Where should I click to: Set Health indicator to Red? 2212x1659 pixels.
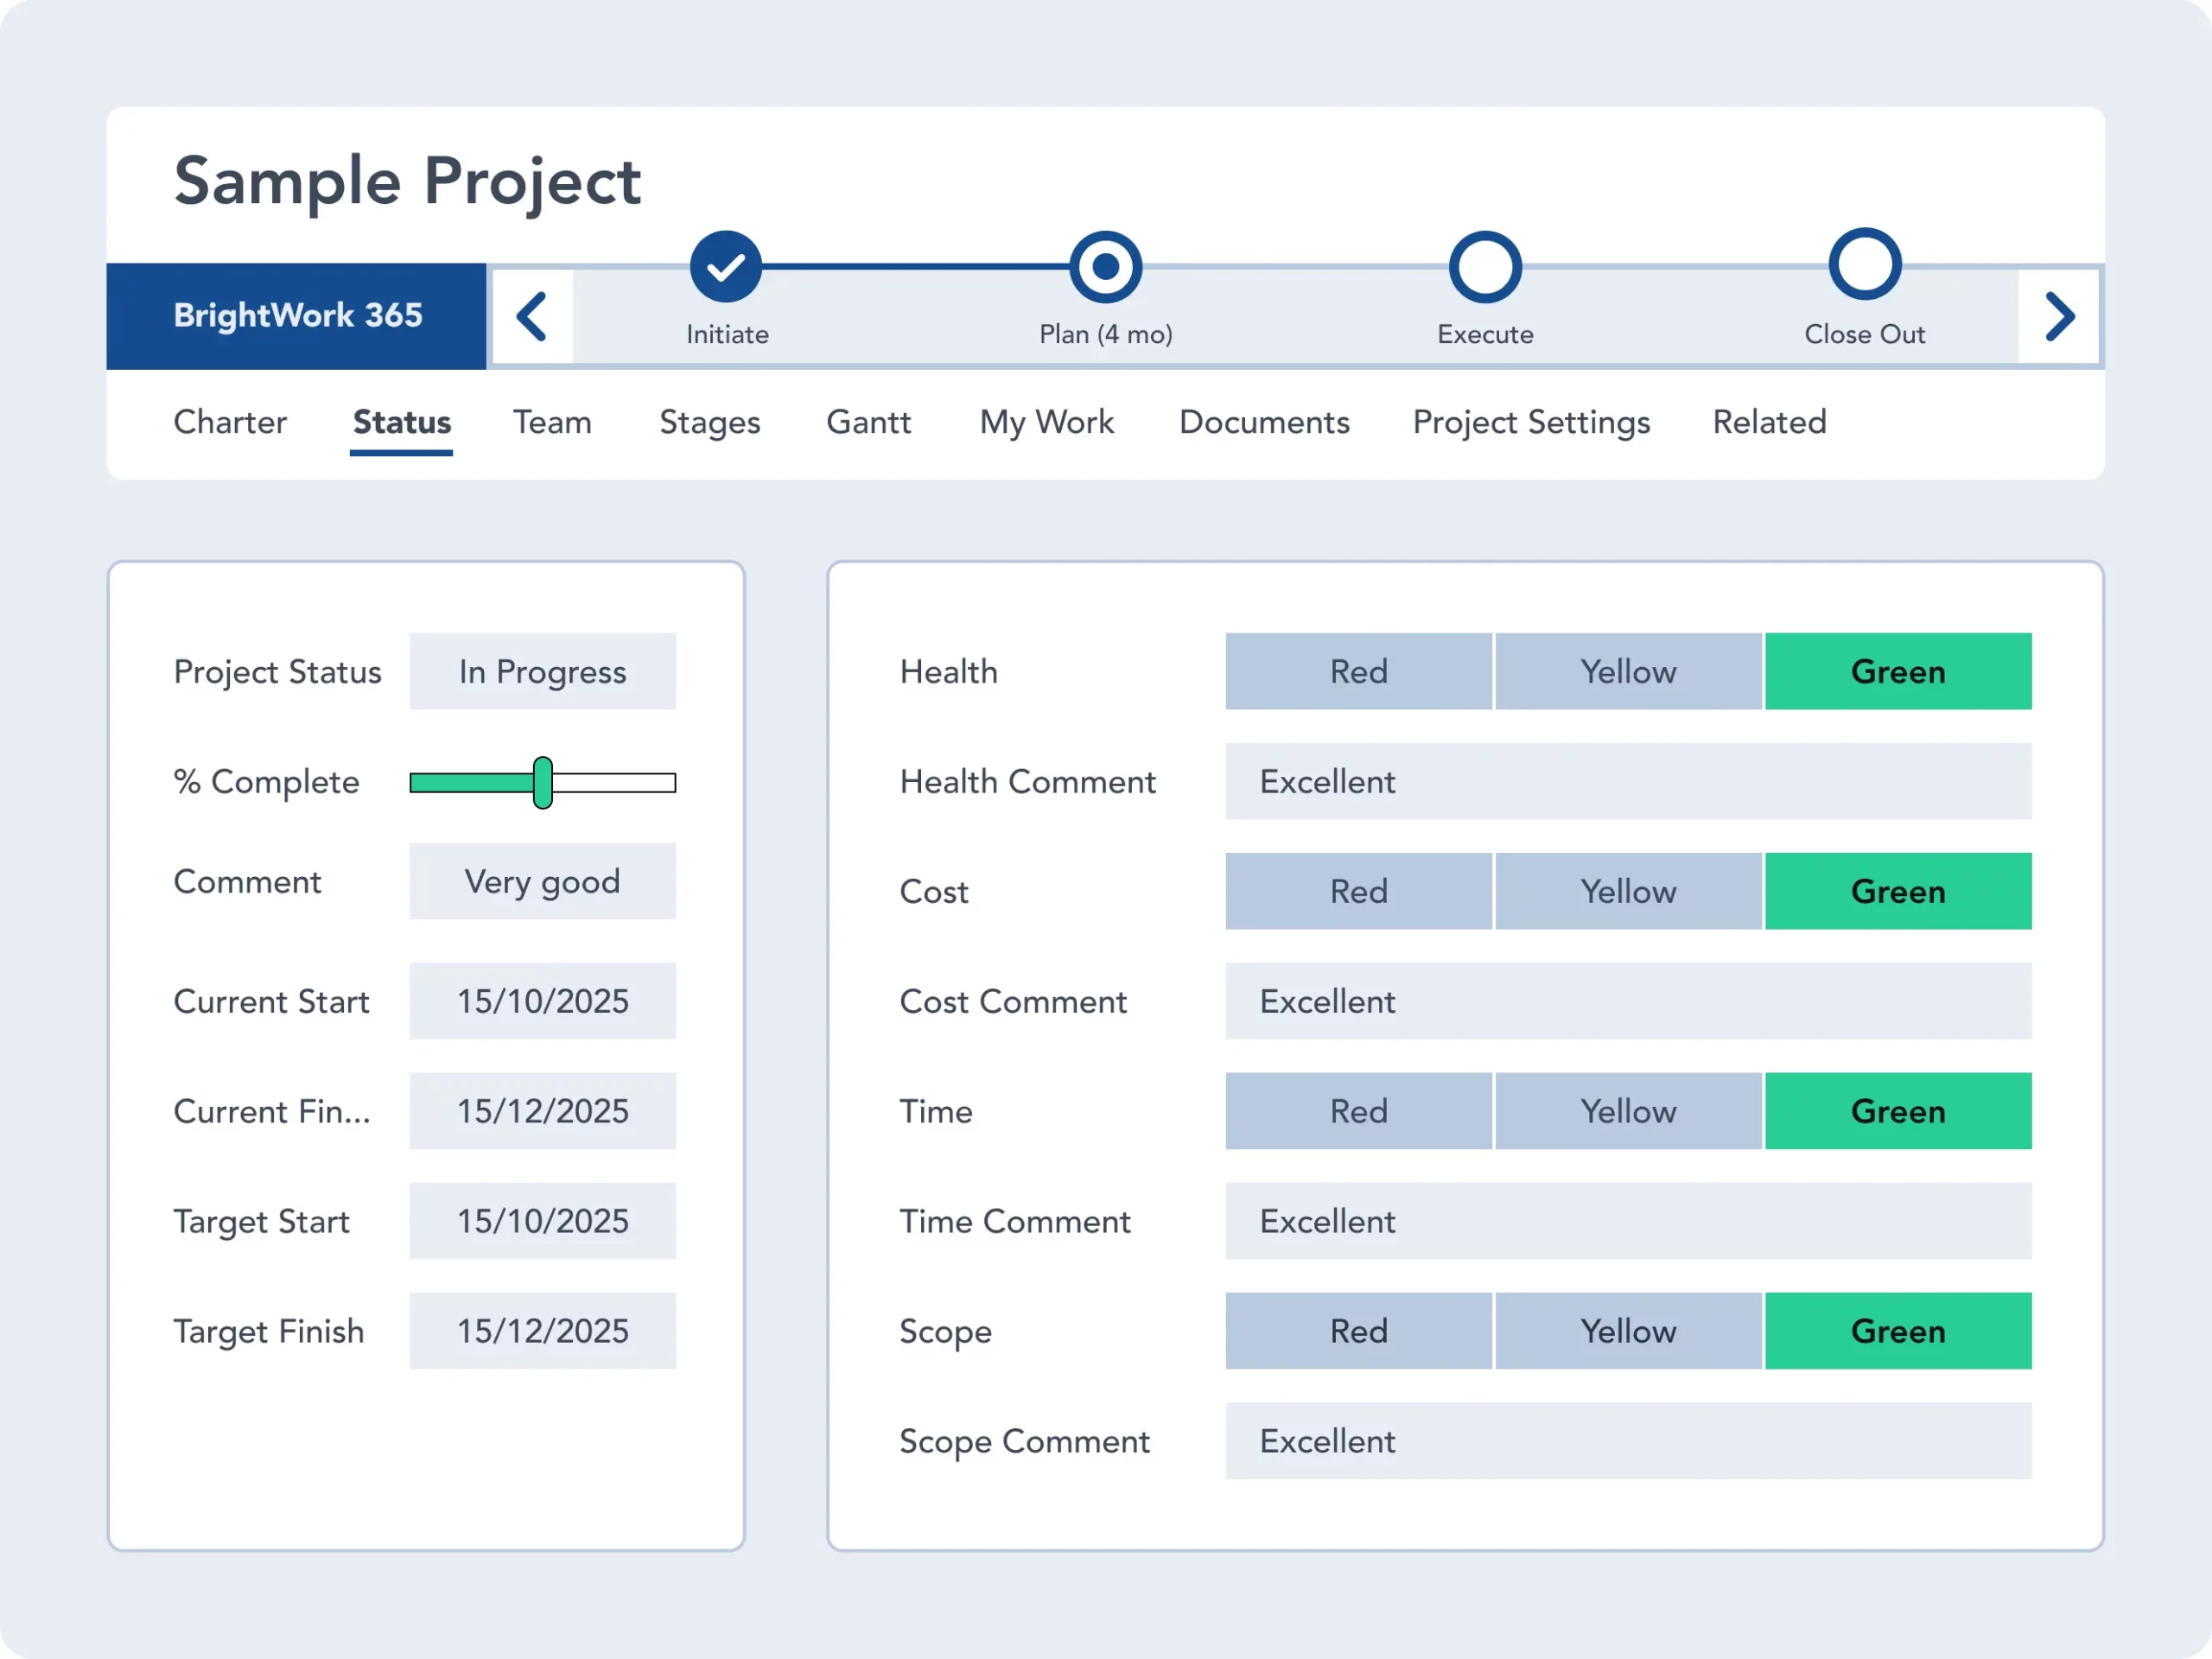[x=1358, y=671]
